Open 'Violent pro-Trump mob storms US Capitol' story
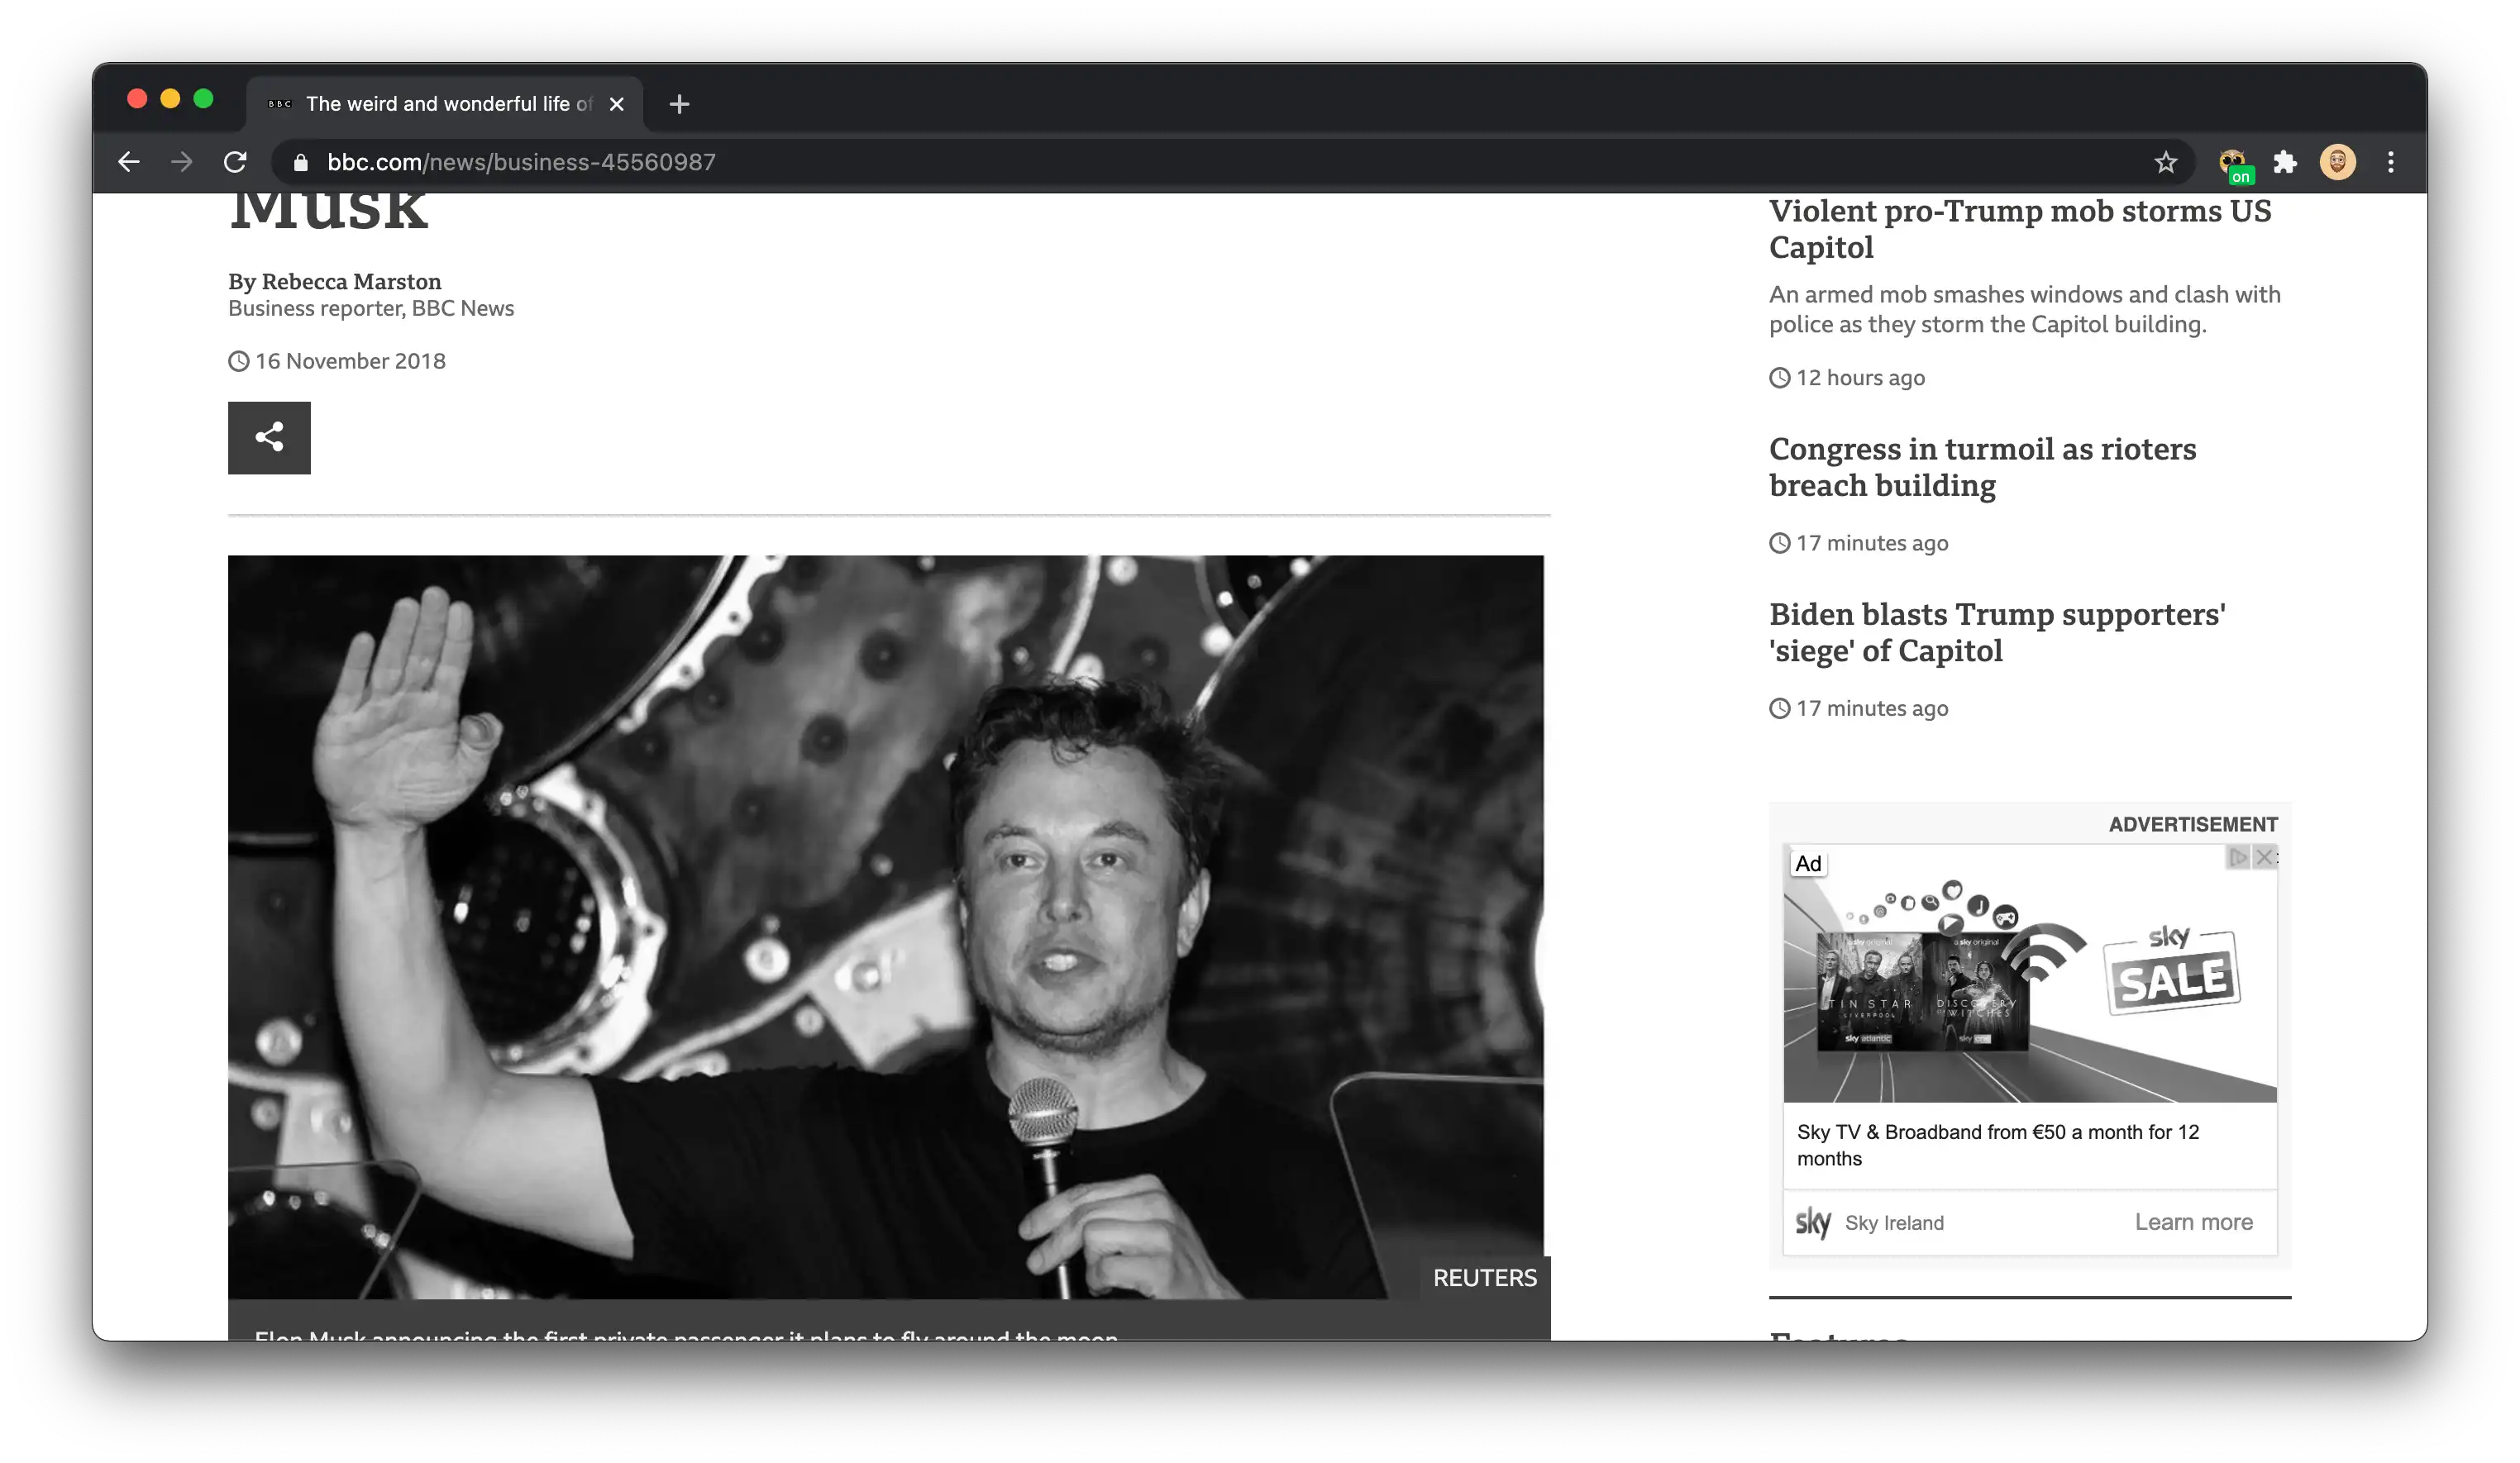 click(x=2020, y=229)
